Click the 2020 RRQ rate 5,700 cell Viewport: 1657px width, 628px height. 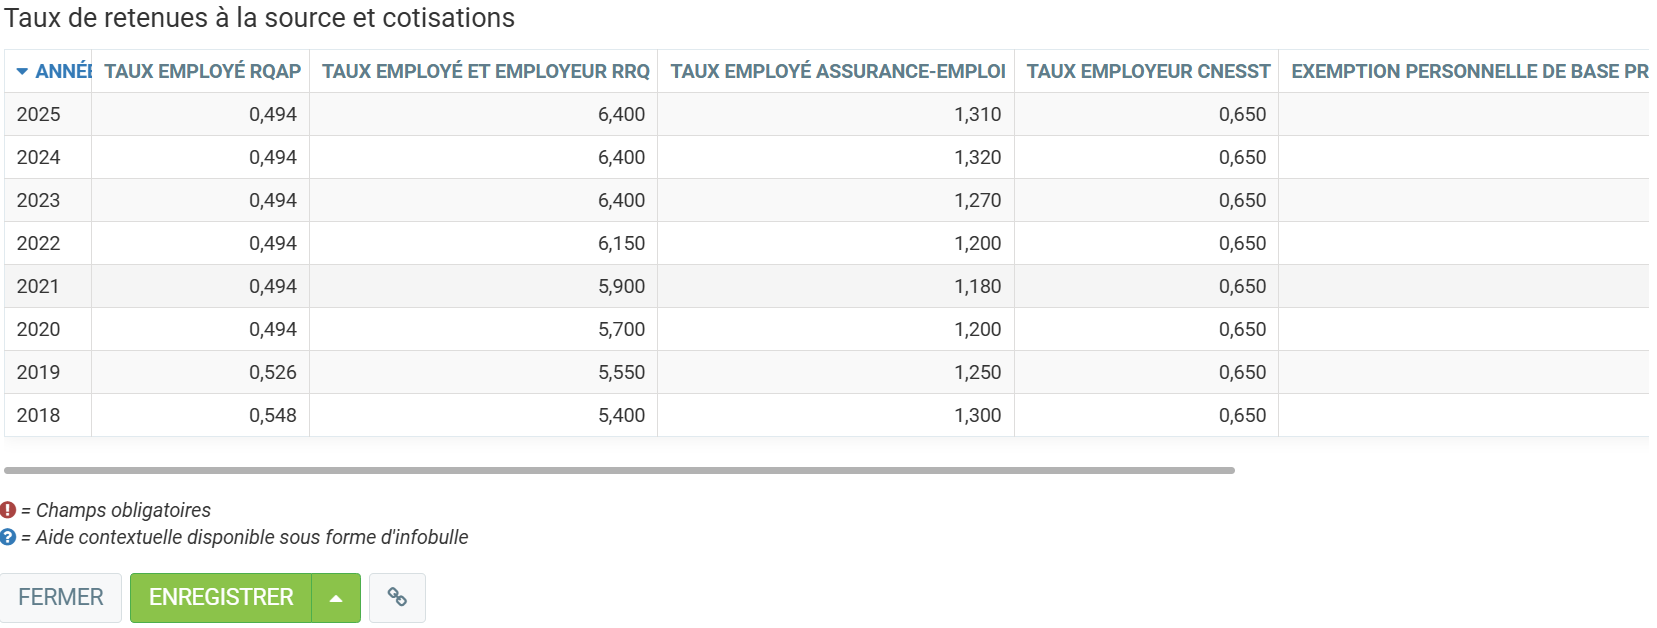(x=621, y=330)
